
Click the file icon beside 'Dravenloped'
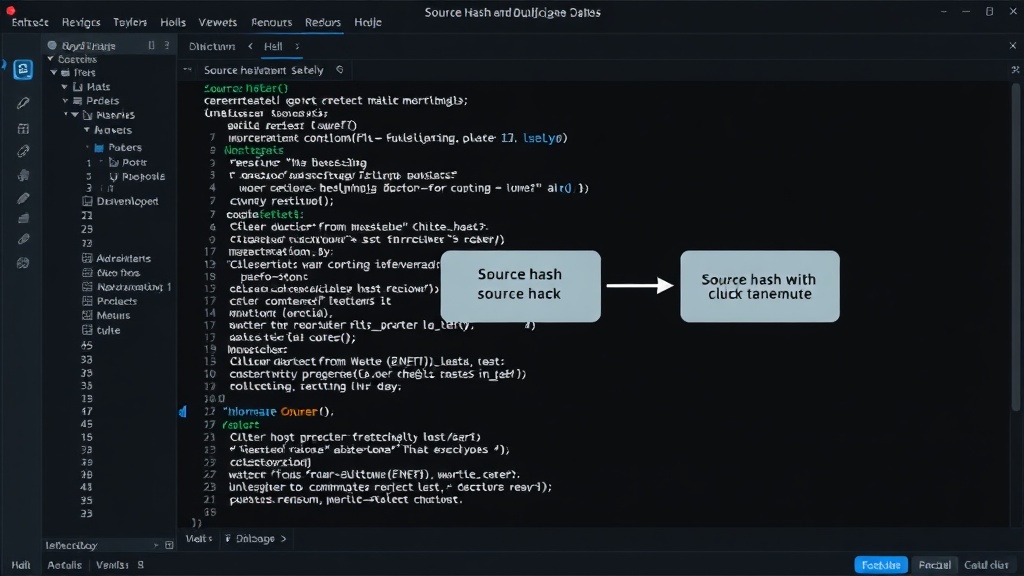click(x=88, y=201)
